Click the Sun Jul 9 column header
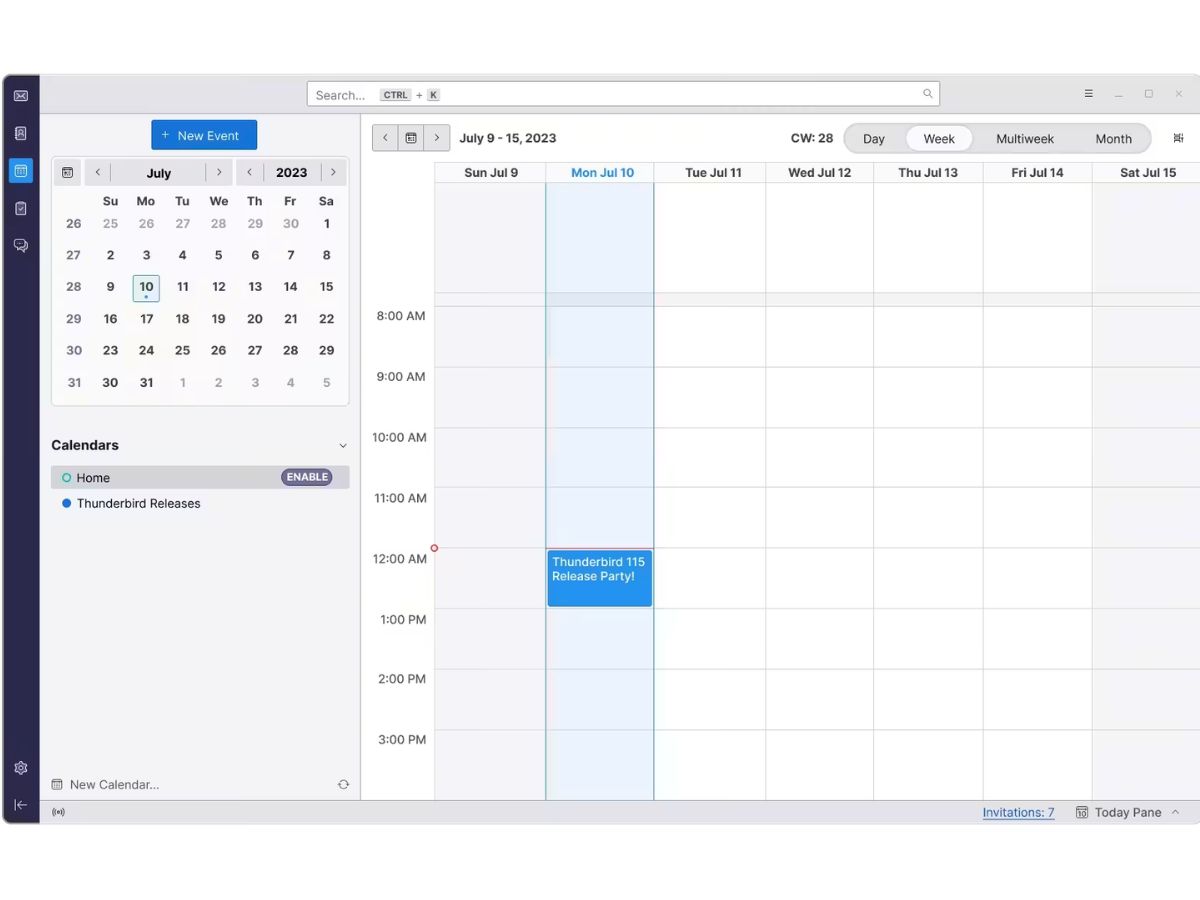This screenshot has width=1200, height=900. pos(491,173)
